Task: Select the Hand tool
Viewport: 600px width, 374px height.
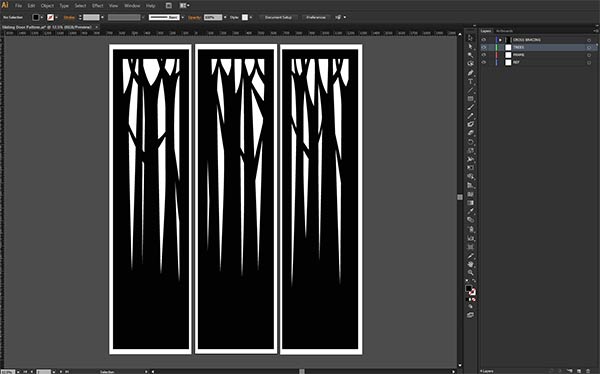Action: pos(470,264)
